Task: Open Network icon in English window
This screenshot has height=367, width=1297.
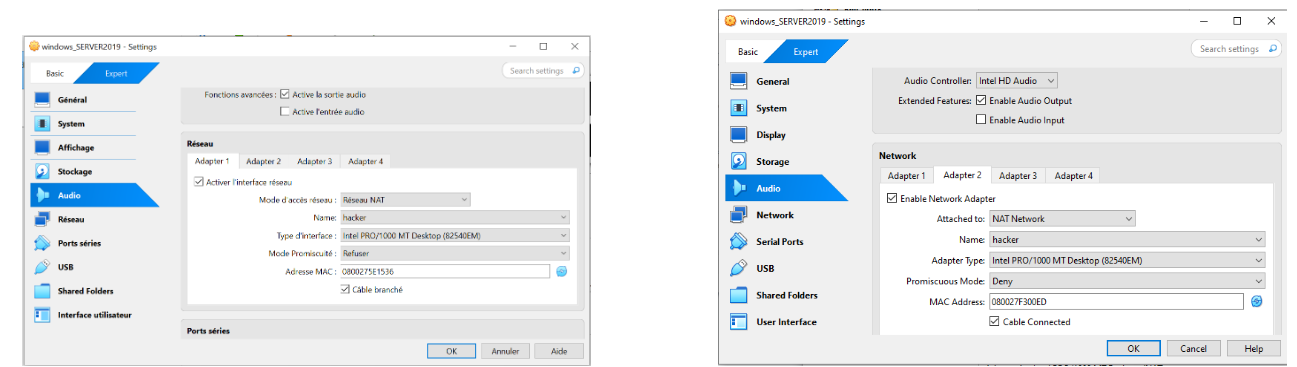Action: (x=739, y=215)
